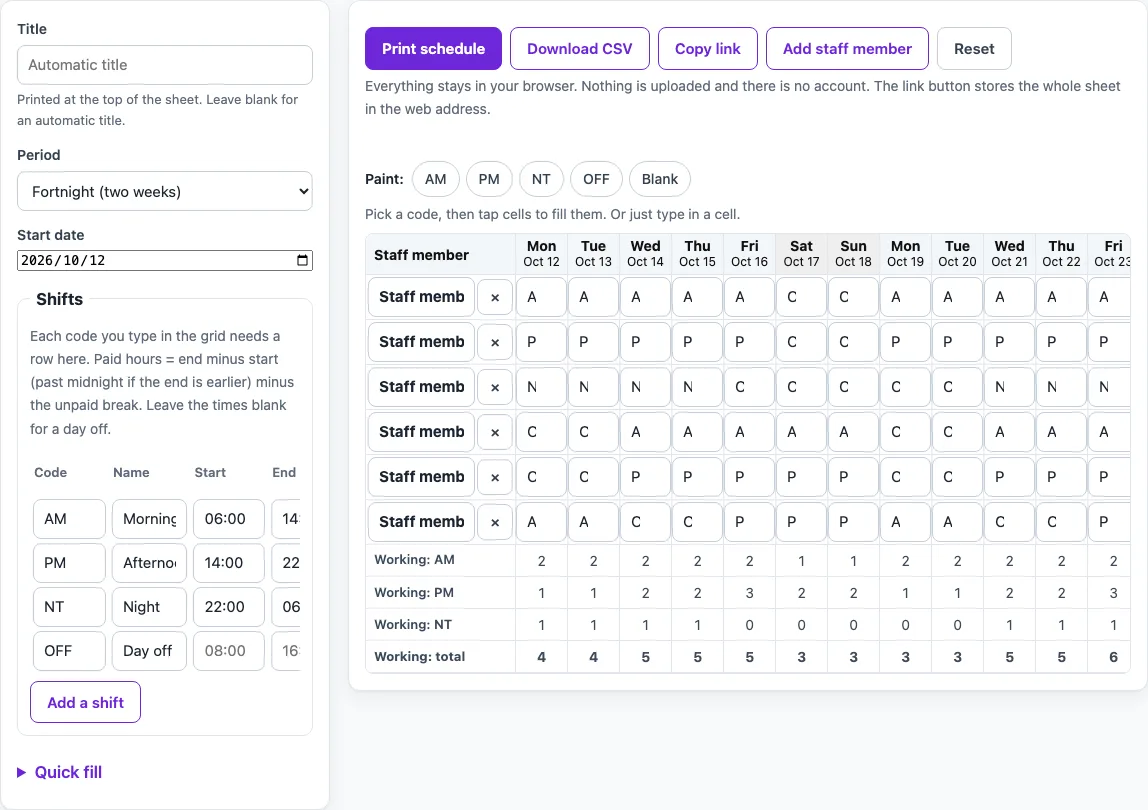Select the AM paint chip

tap(436, 179)
